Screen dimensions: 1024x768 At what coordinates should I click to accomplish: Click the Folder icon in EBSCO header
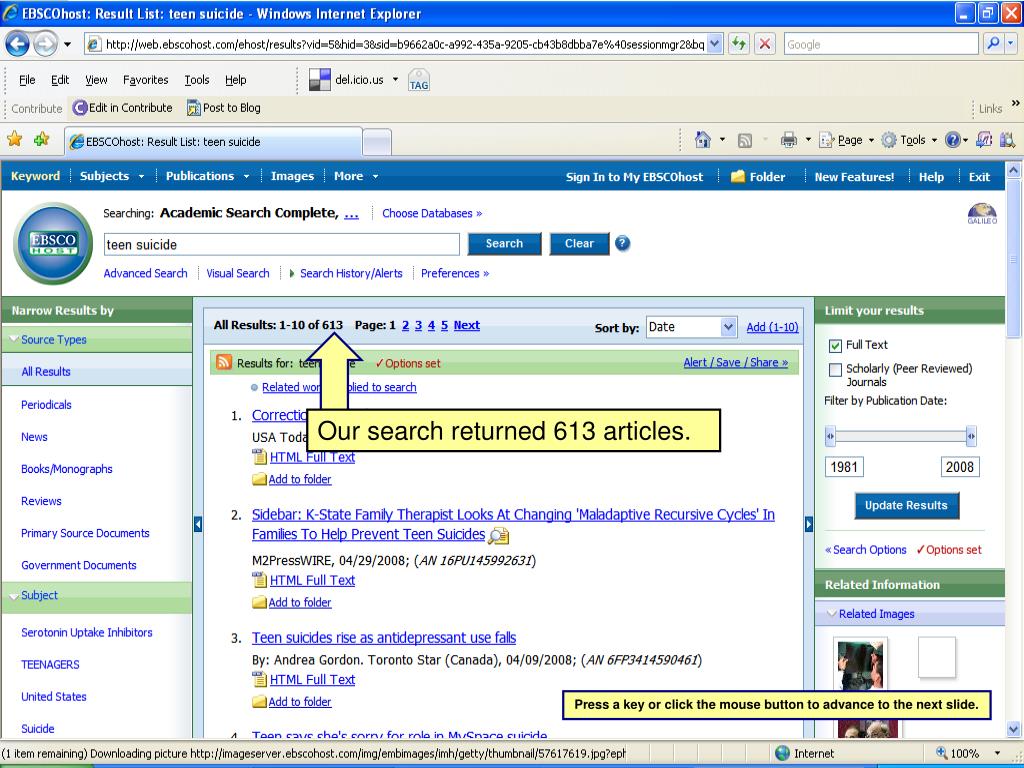click(737, 176)
